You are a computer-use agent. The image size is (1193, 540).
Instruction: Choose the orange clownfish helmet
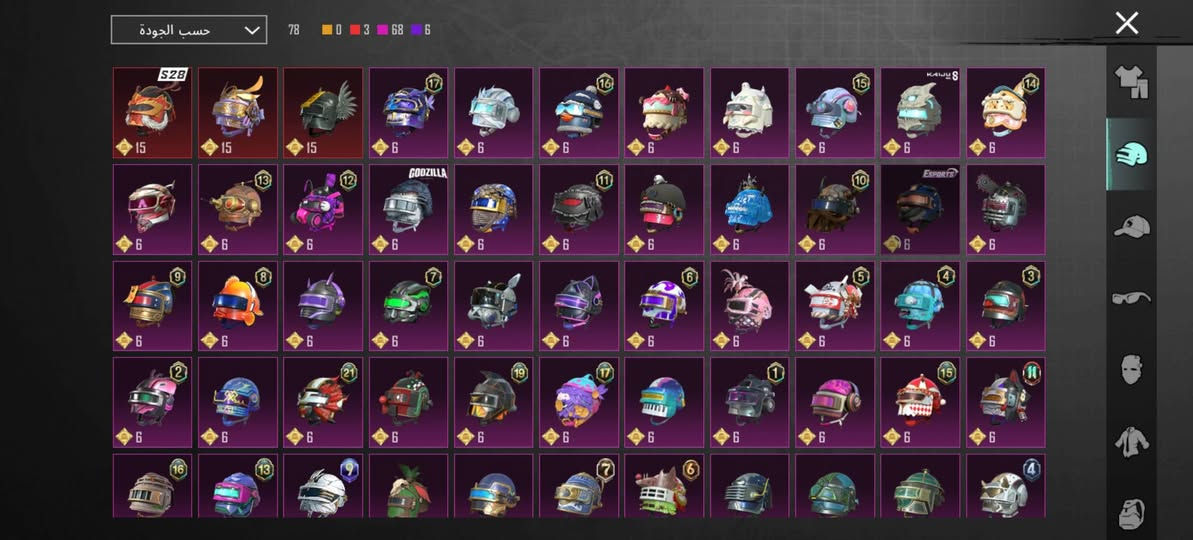(237, 306)
